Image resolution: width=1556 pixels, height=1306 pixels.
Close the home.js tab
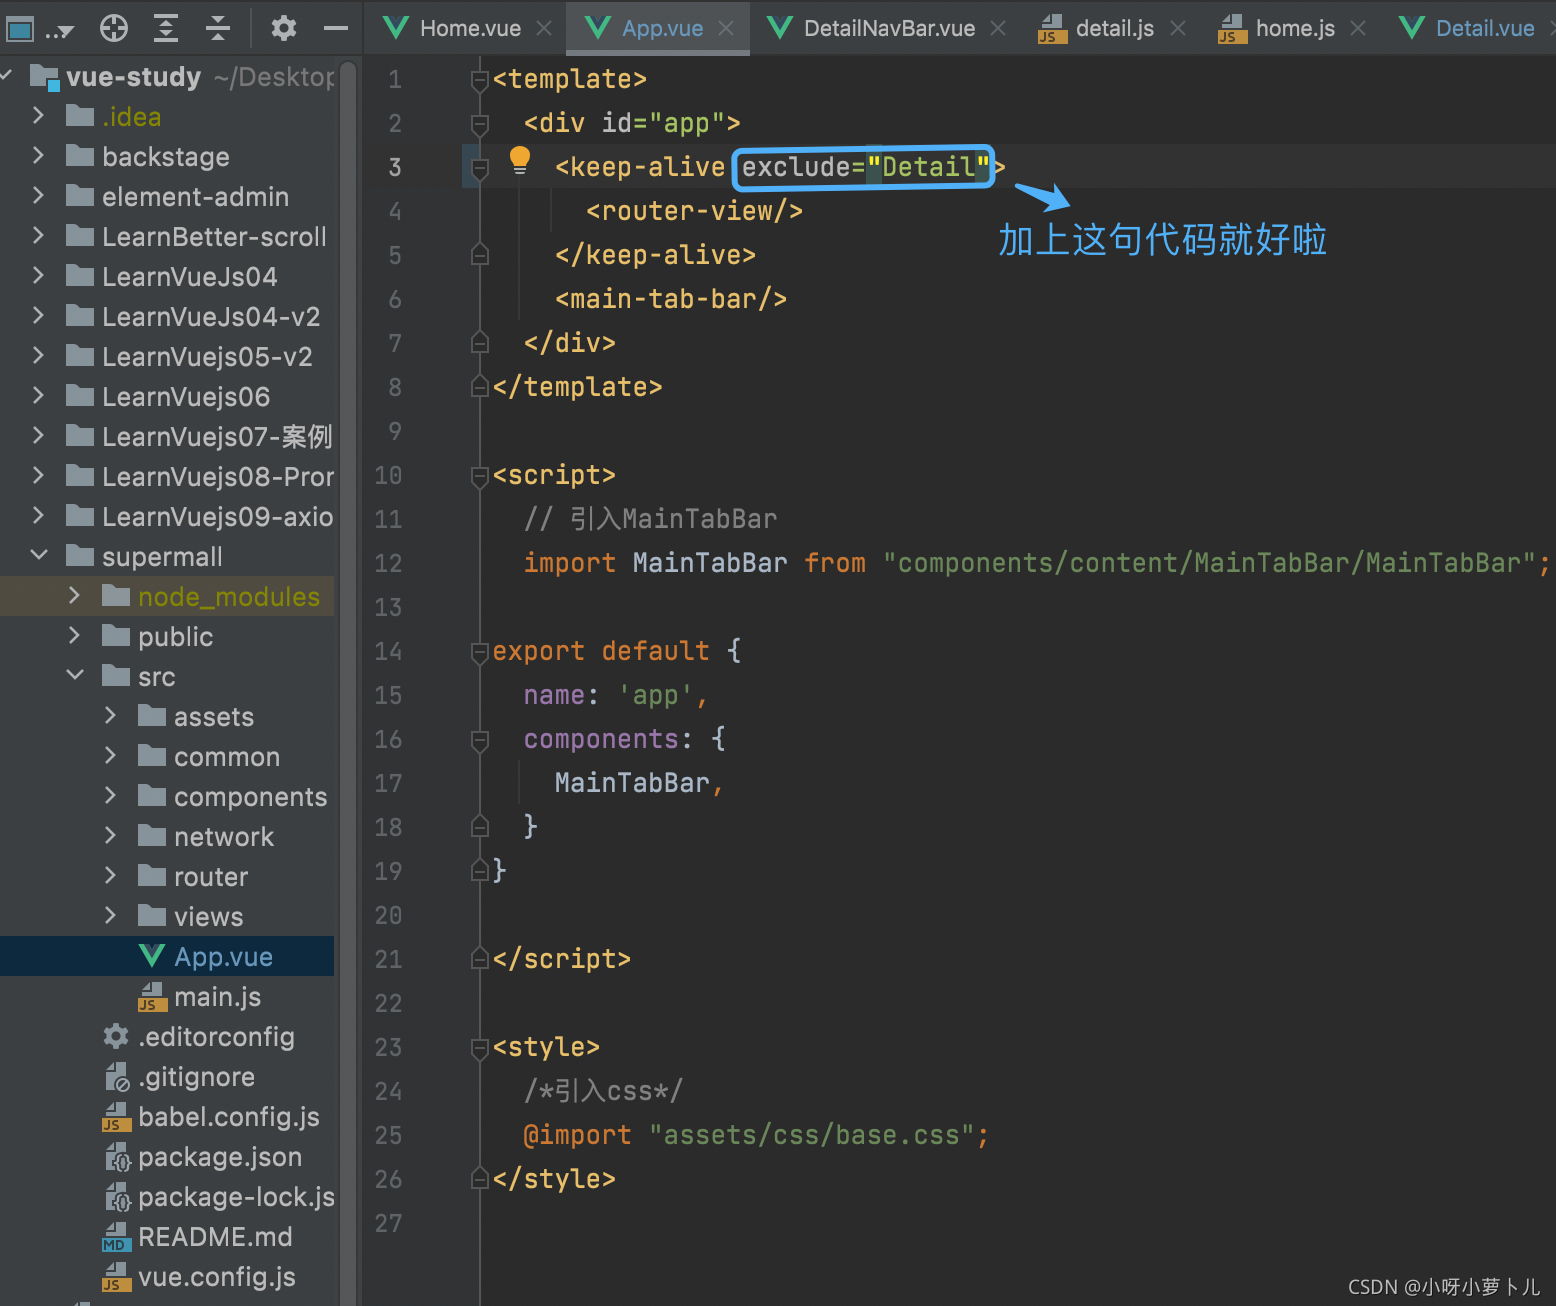click(1358, 28)
